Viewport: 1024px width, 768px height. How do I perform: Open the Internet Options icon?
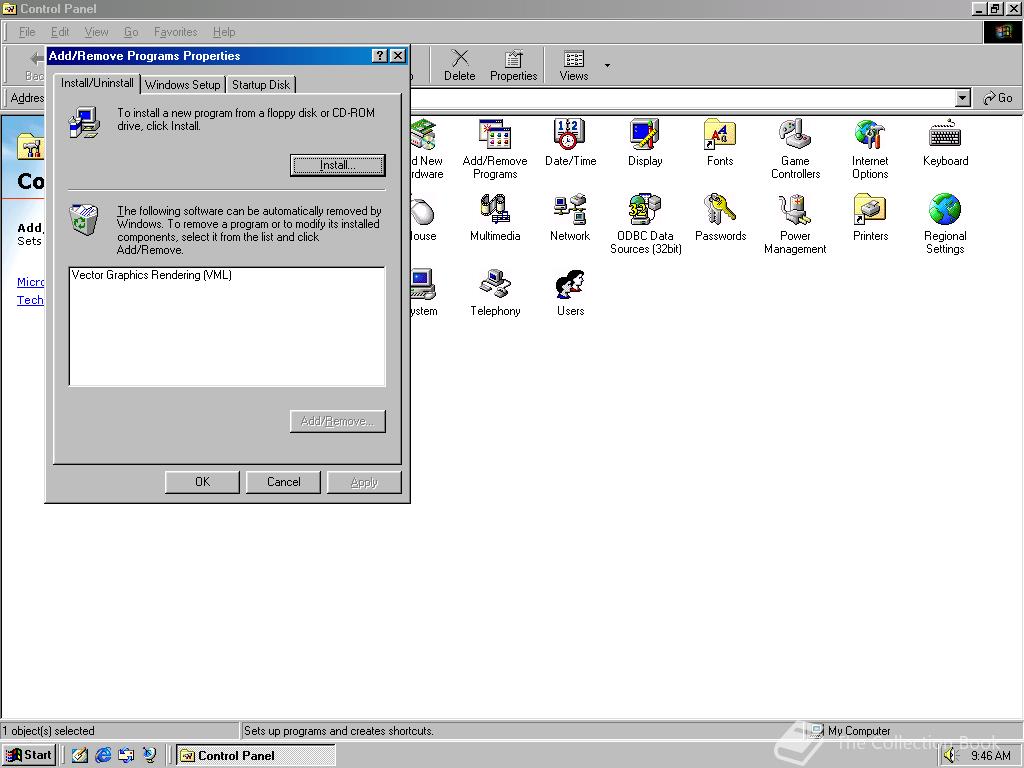pyautogui.click(x=870, y=149)
